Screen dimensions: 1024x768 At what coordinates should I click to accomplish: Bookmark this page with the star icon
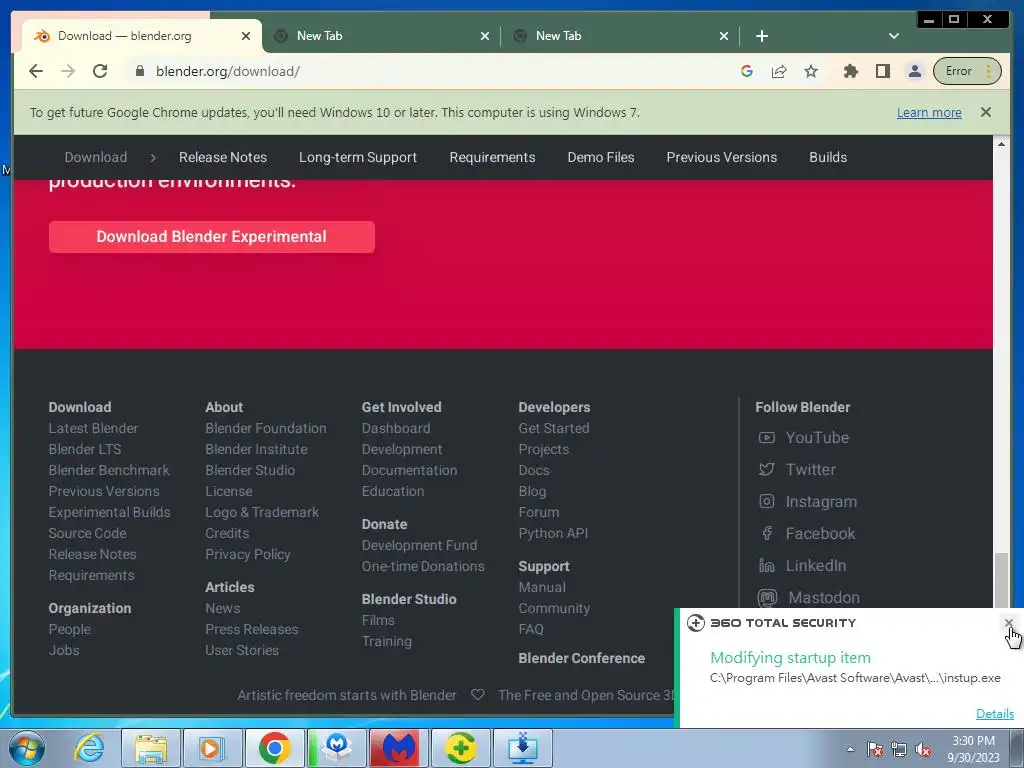coord(811,71)
